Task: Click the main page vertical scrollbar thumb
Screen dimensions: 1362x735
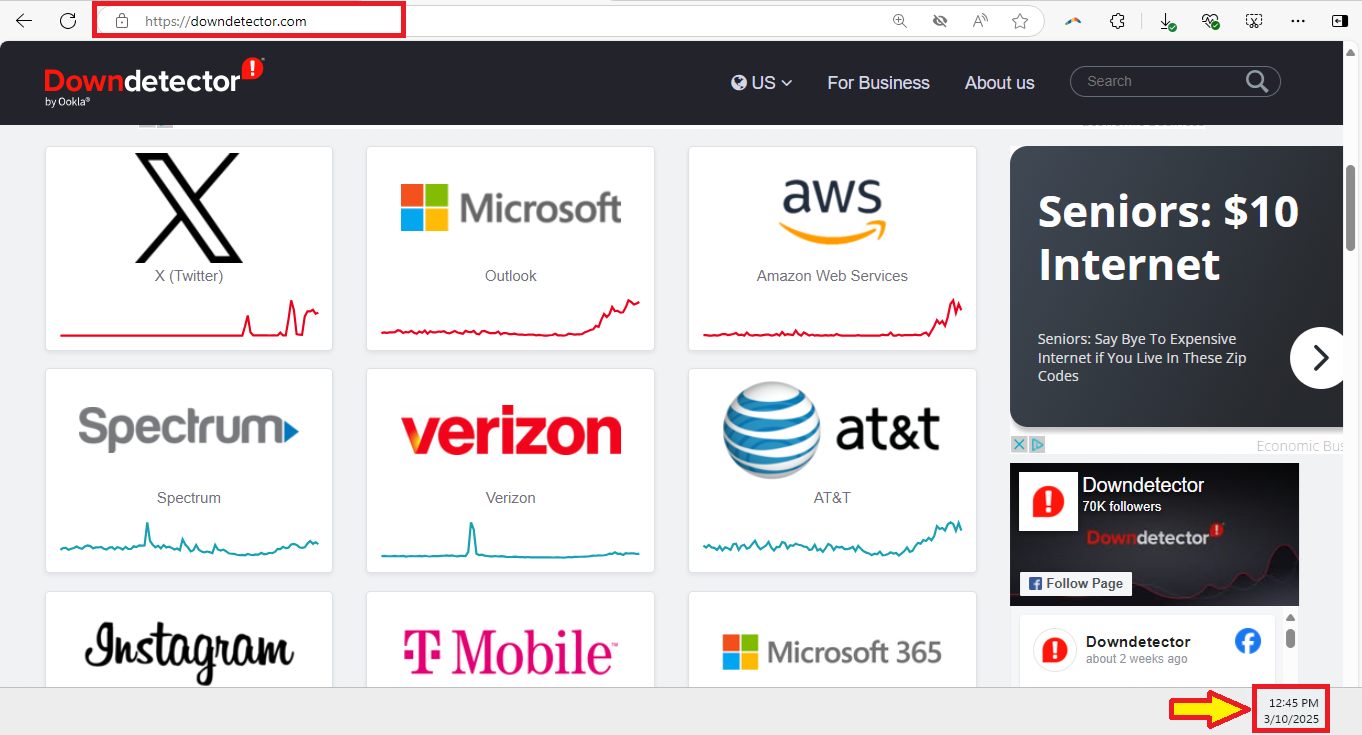Action: pyautogui.click(x=1351, y=207)
